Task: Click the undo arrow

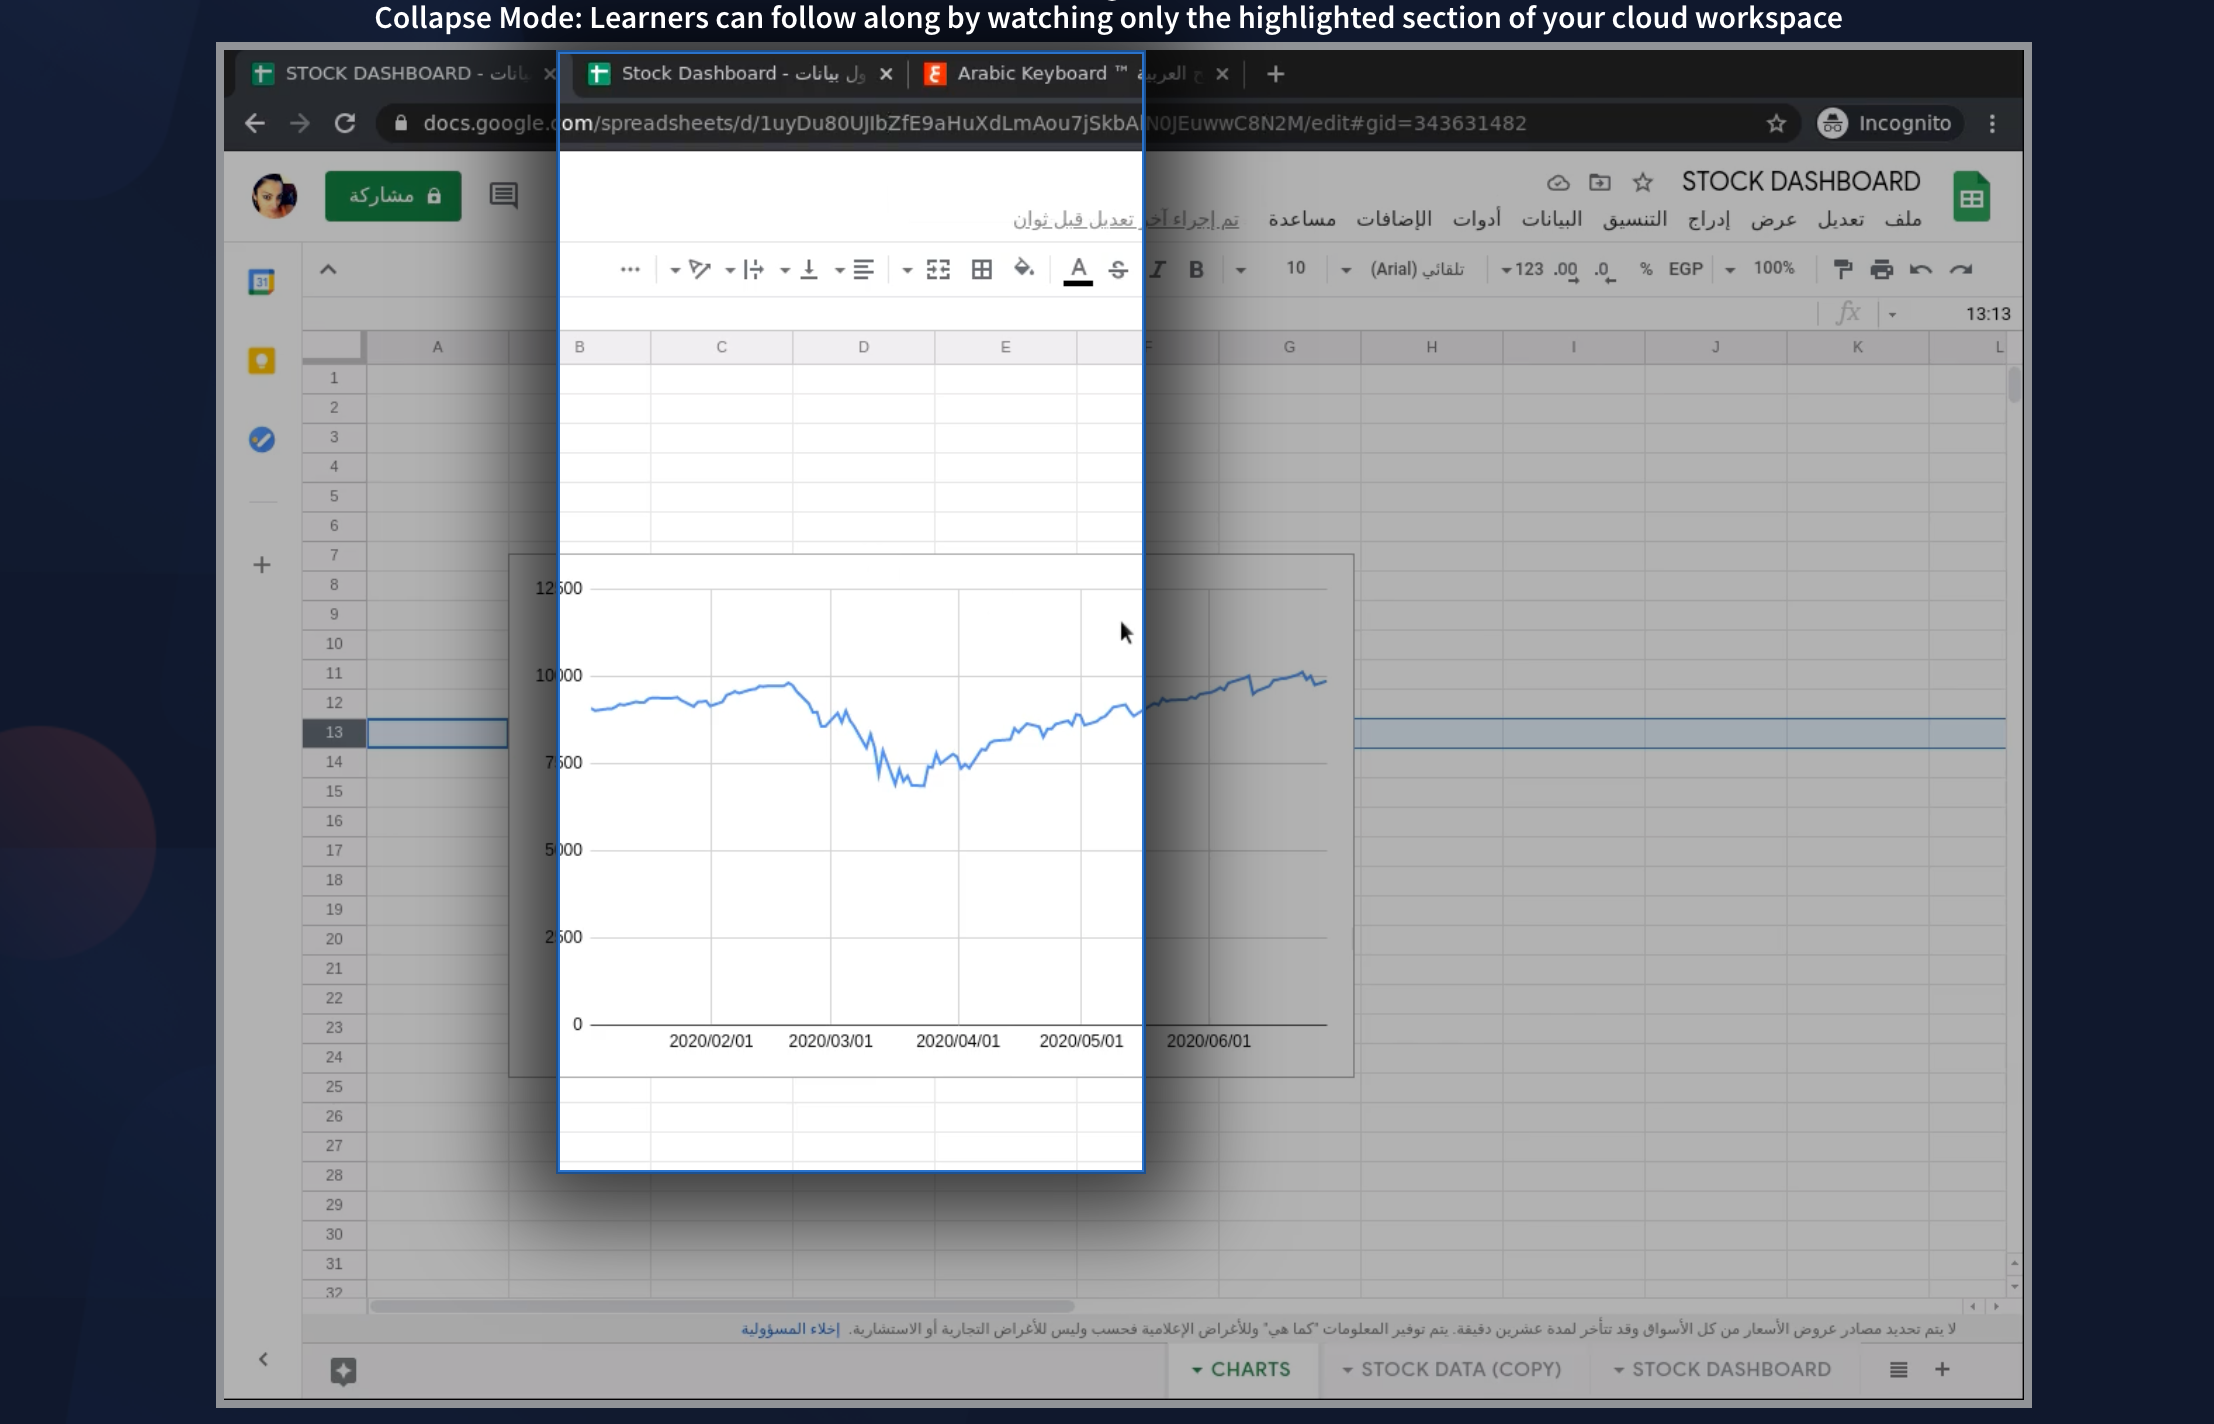Action: tap(1920, 269)
